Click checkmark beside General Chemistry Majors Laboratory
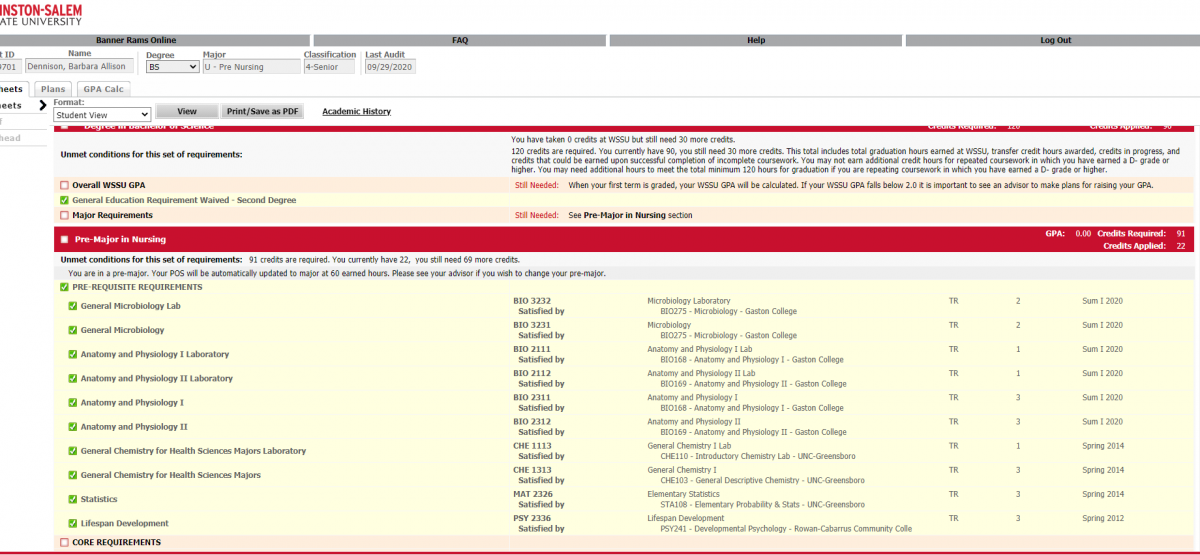 [x=73, y=451]
